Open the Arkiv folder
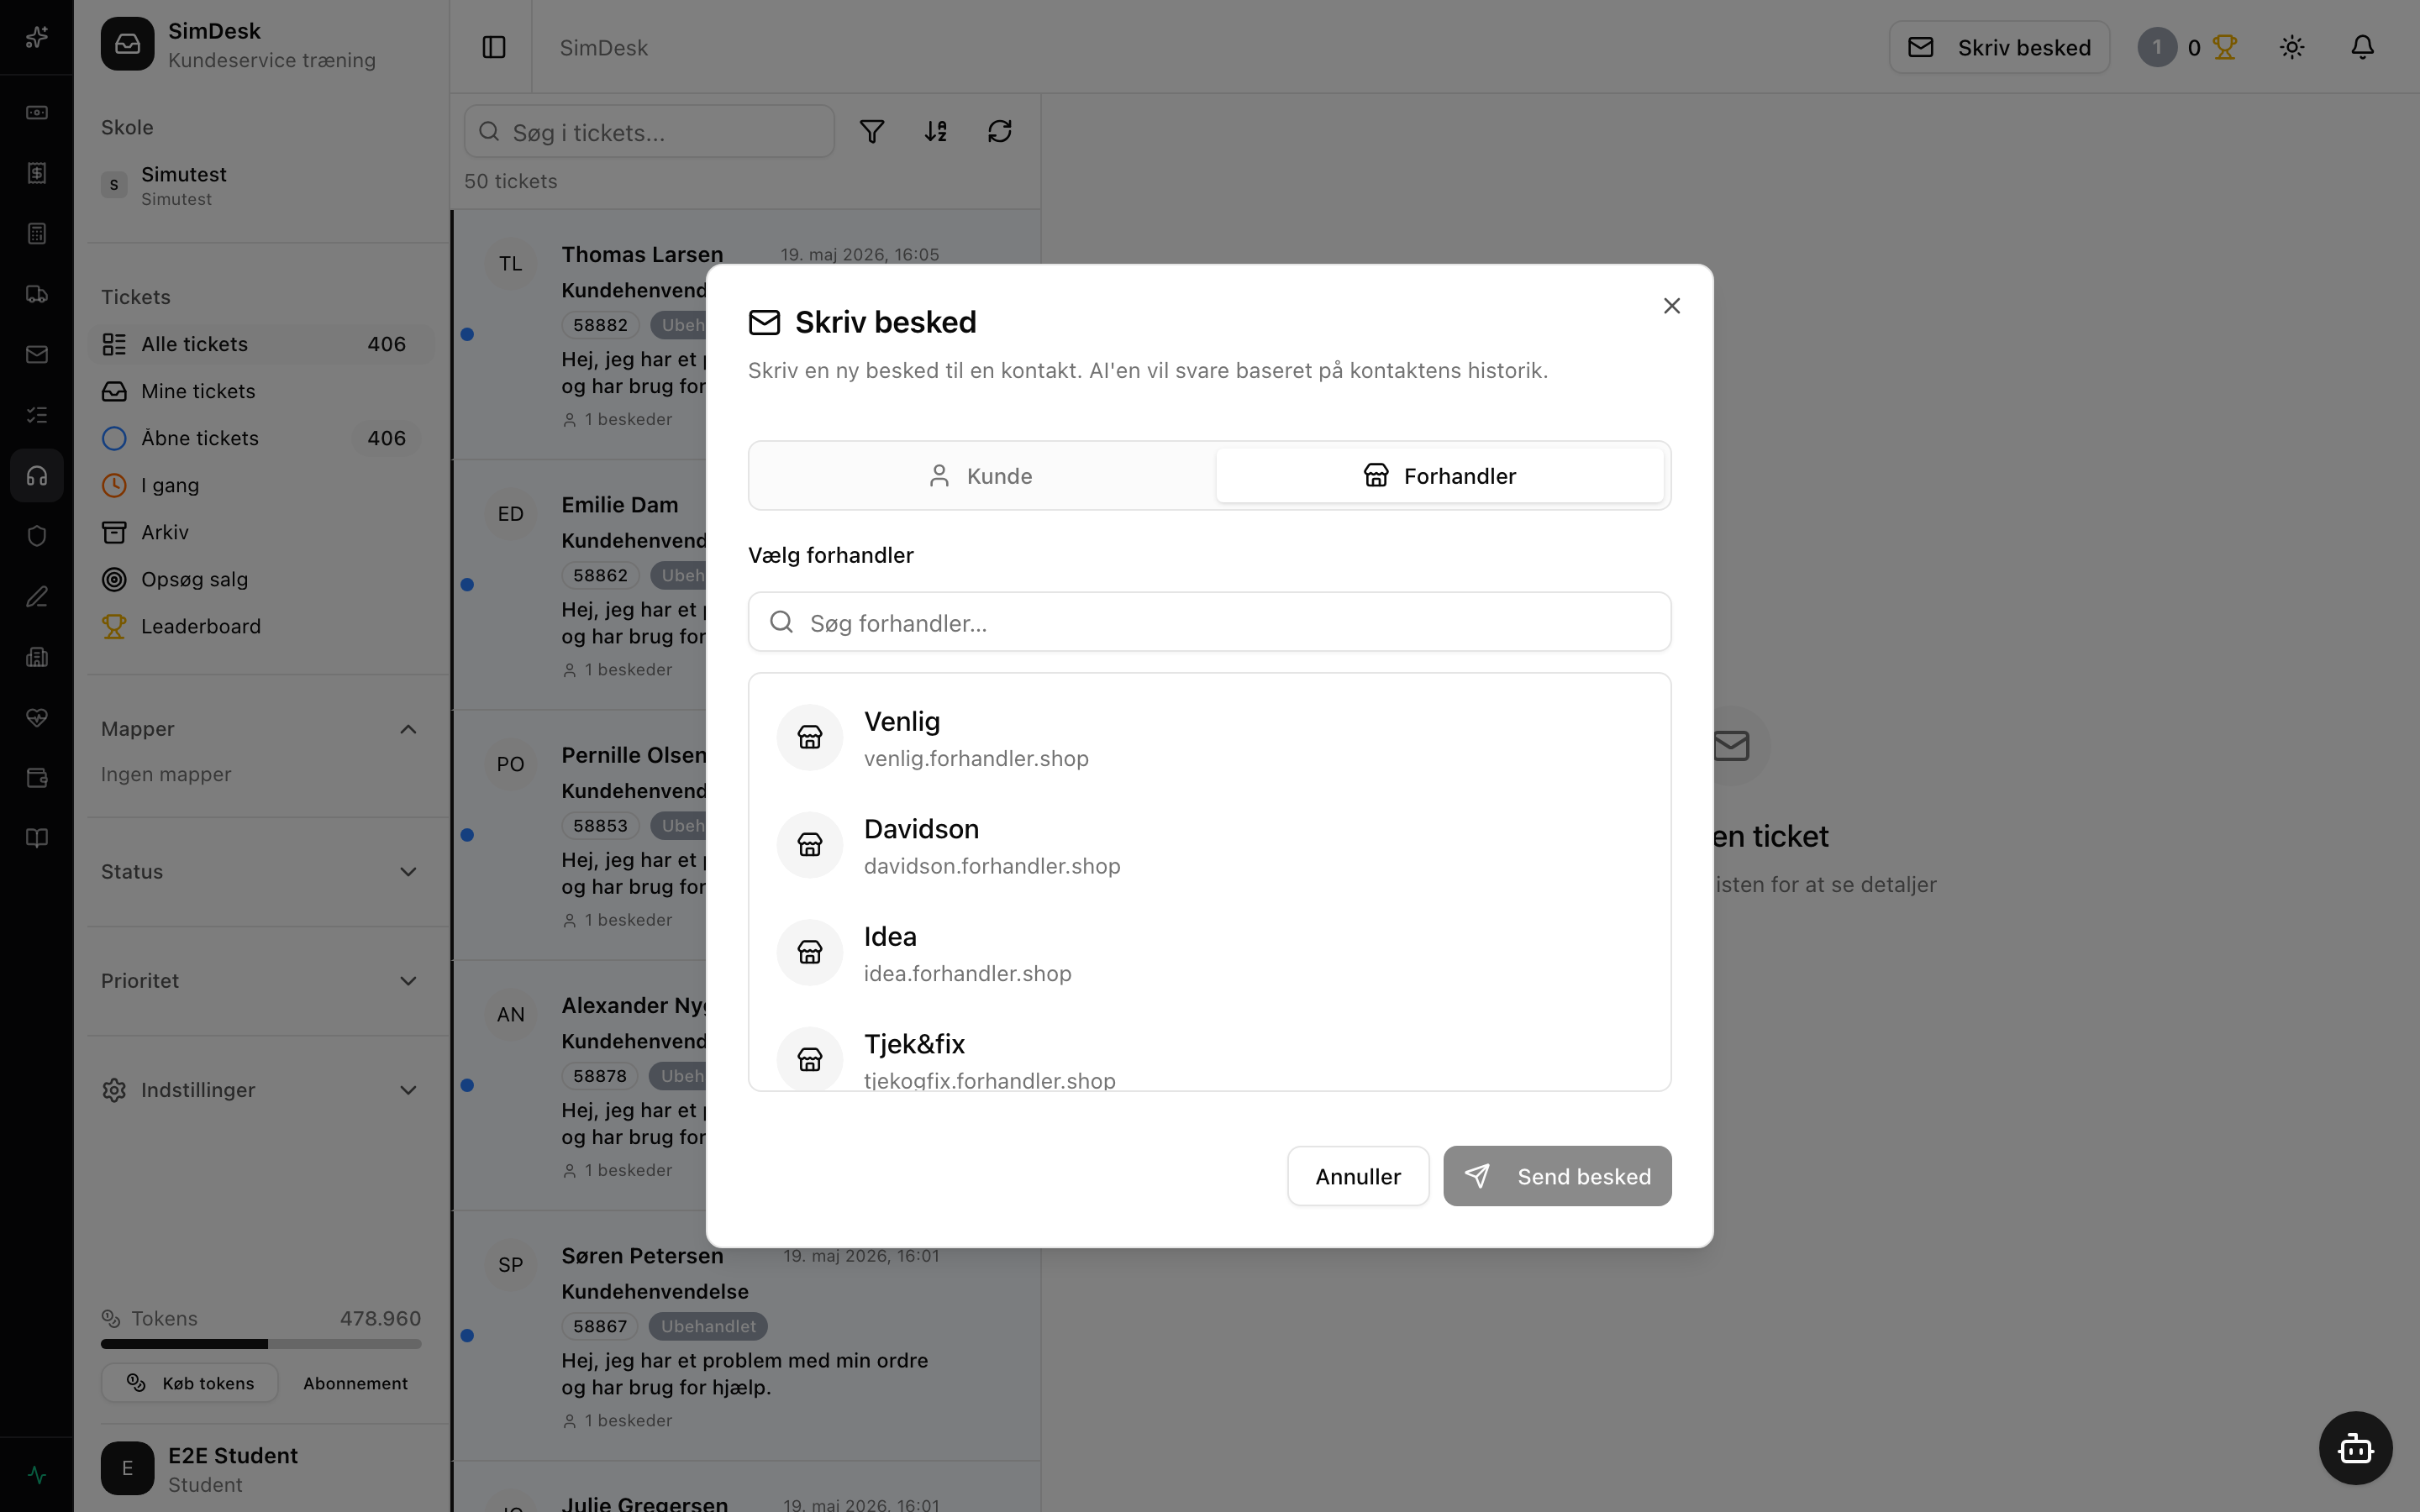Screen dimensions: 2420x1512 (x=262, y=532)
